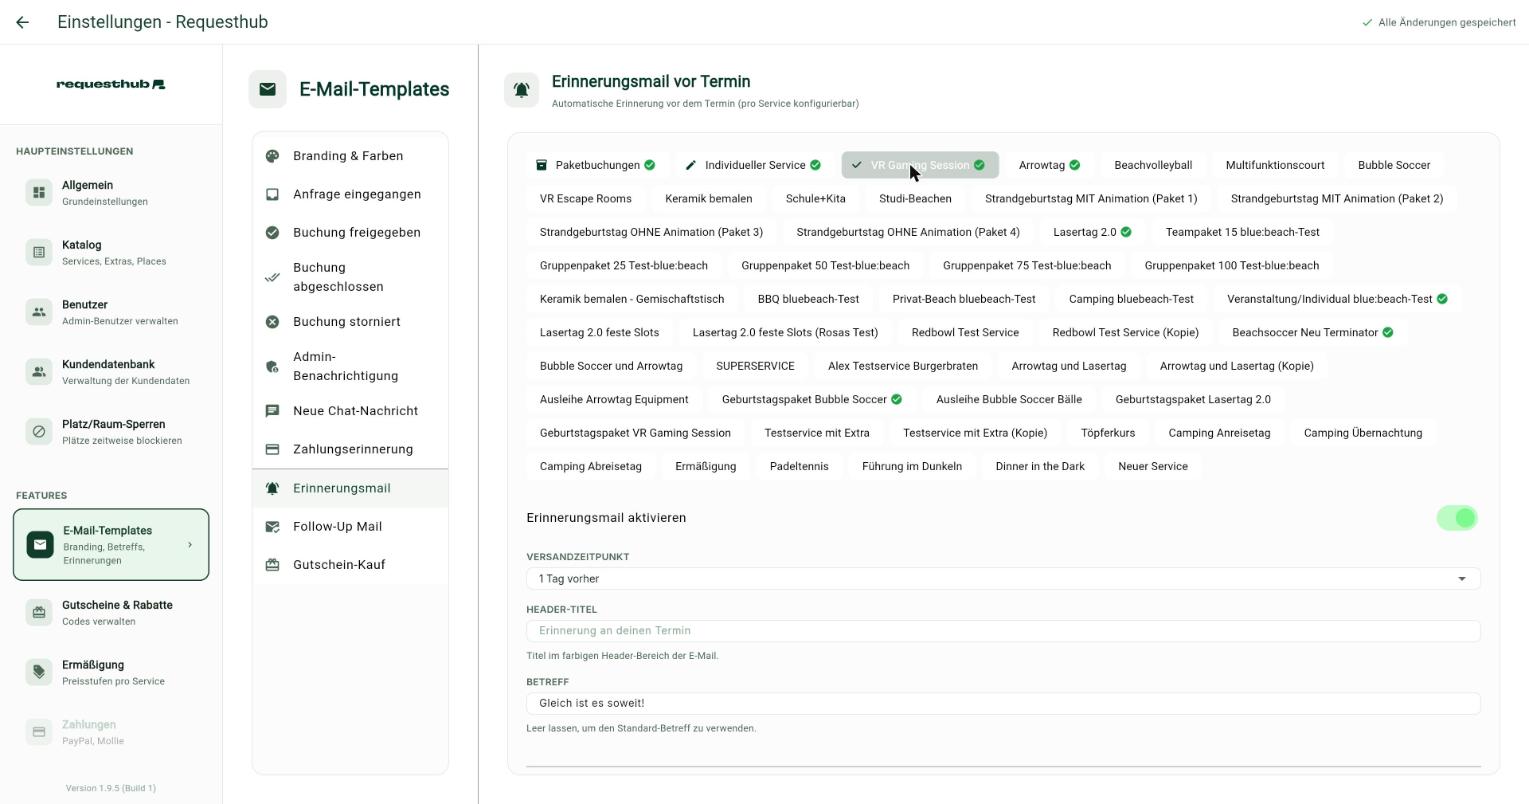Open Branding & Farben template section
1529x804 pixels.
[350, 156]
